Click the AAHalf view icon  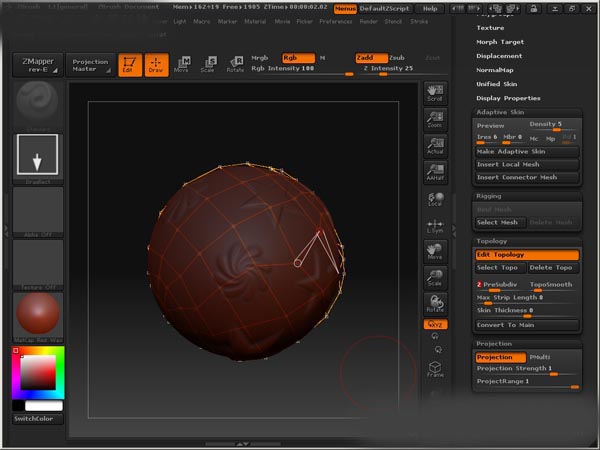(434, 172)
